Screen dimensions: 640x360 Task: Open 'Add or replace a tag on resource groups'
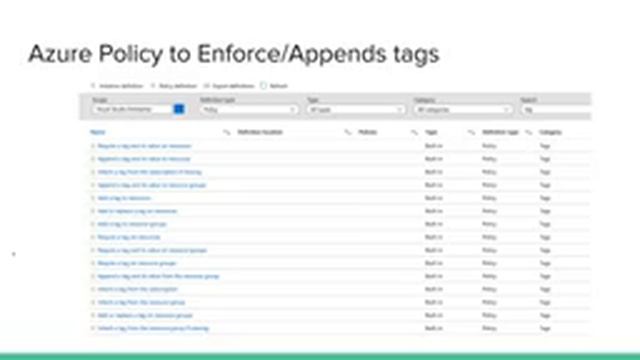pyautogui.click(x=145, y=315)
